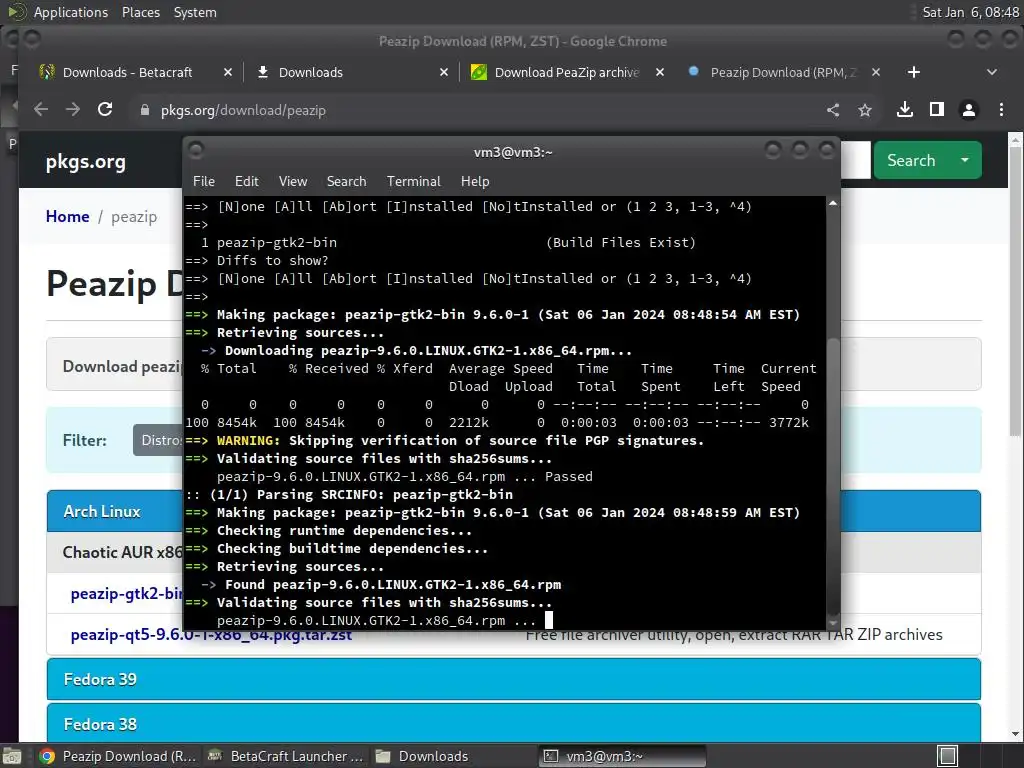The height and width of the screenshot is (768, 1024).
Task: Open Chrome three-dot menu
Action: pos(1001,110)
